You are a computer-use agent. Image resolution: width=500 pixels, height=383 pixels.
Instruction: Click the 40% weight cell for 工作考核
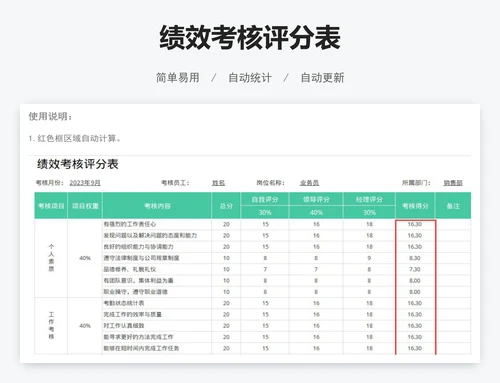coord(85,326)
